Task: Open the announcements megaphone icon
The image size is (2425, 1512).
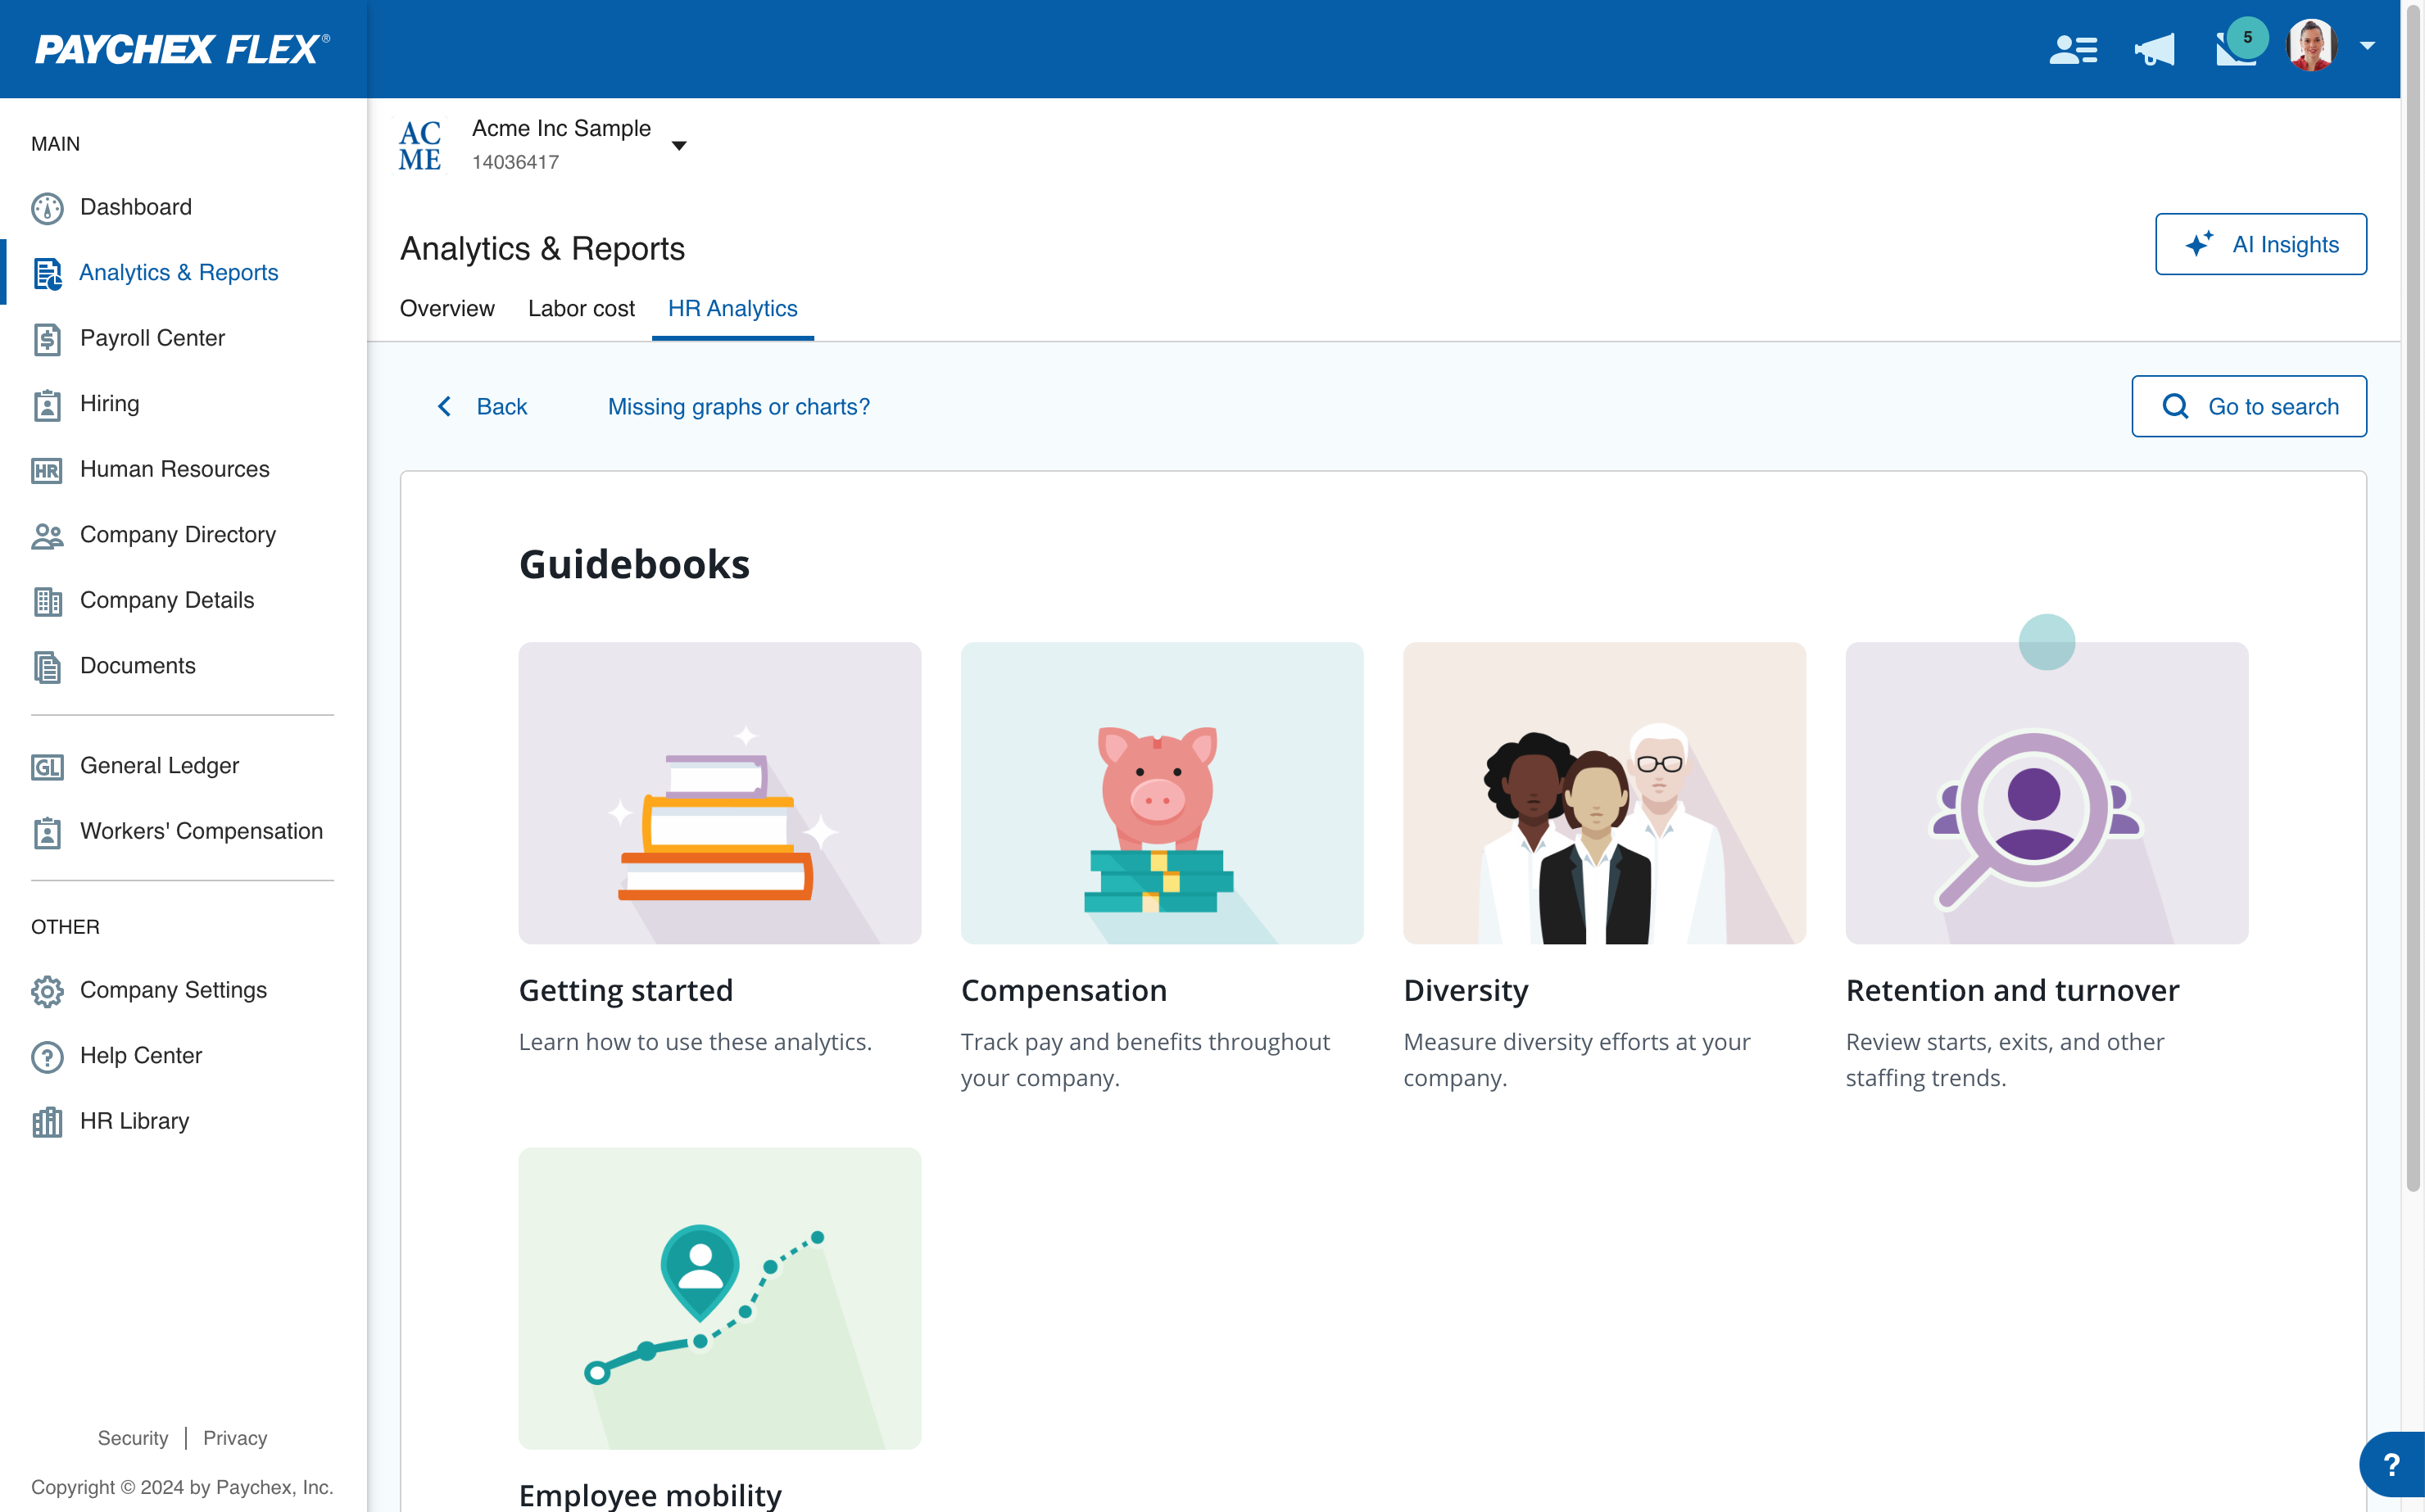Action: [2154, 49]
